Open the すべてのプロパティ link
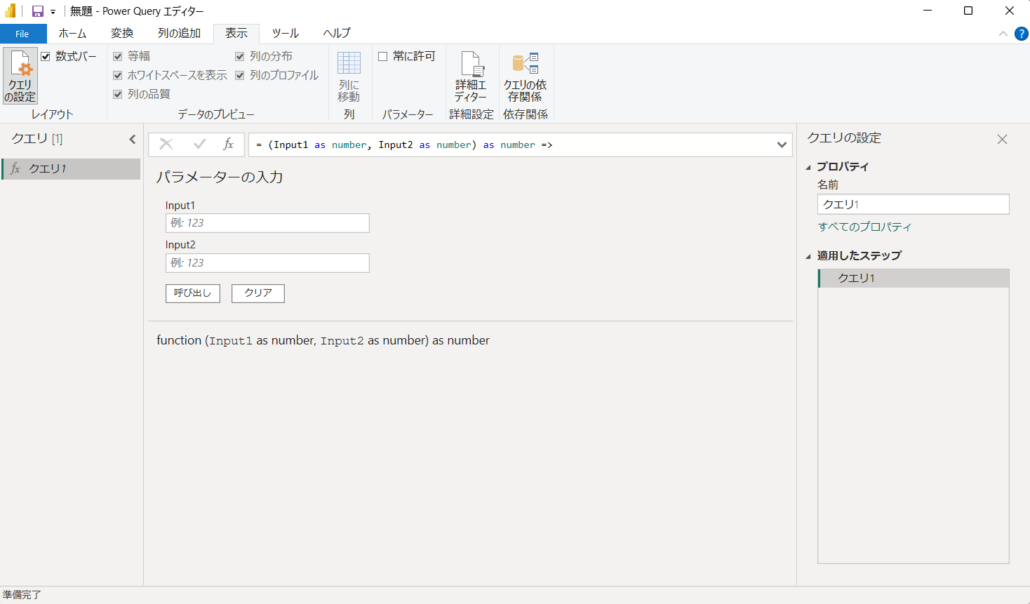 point(864,227)
